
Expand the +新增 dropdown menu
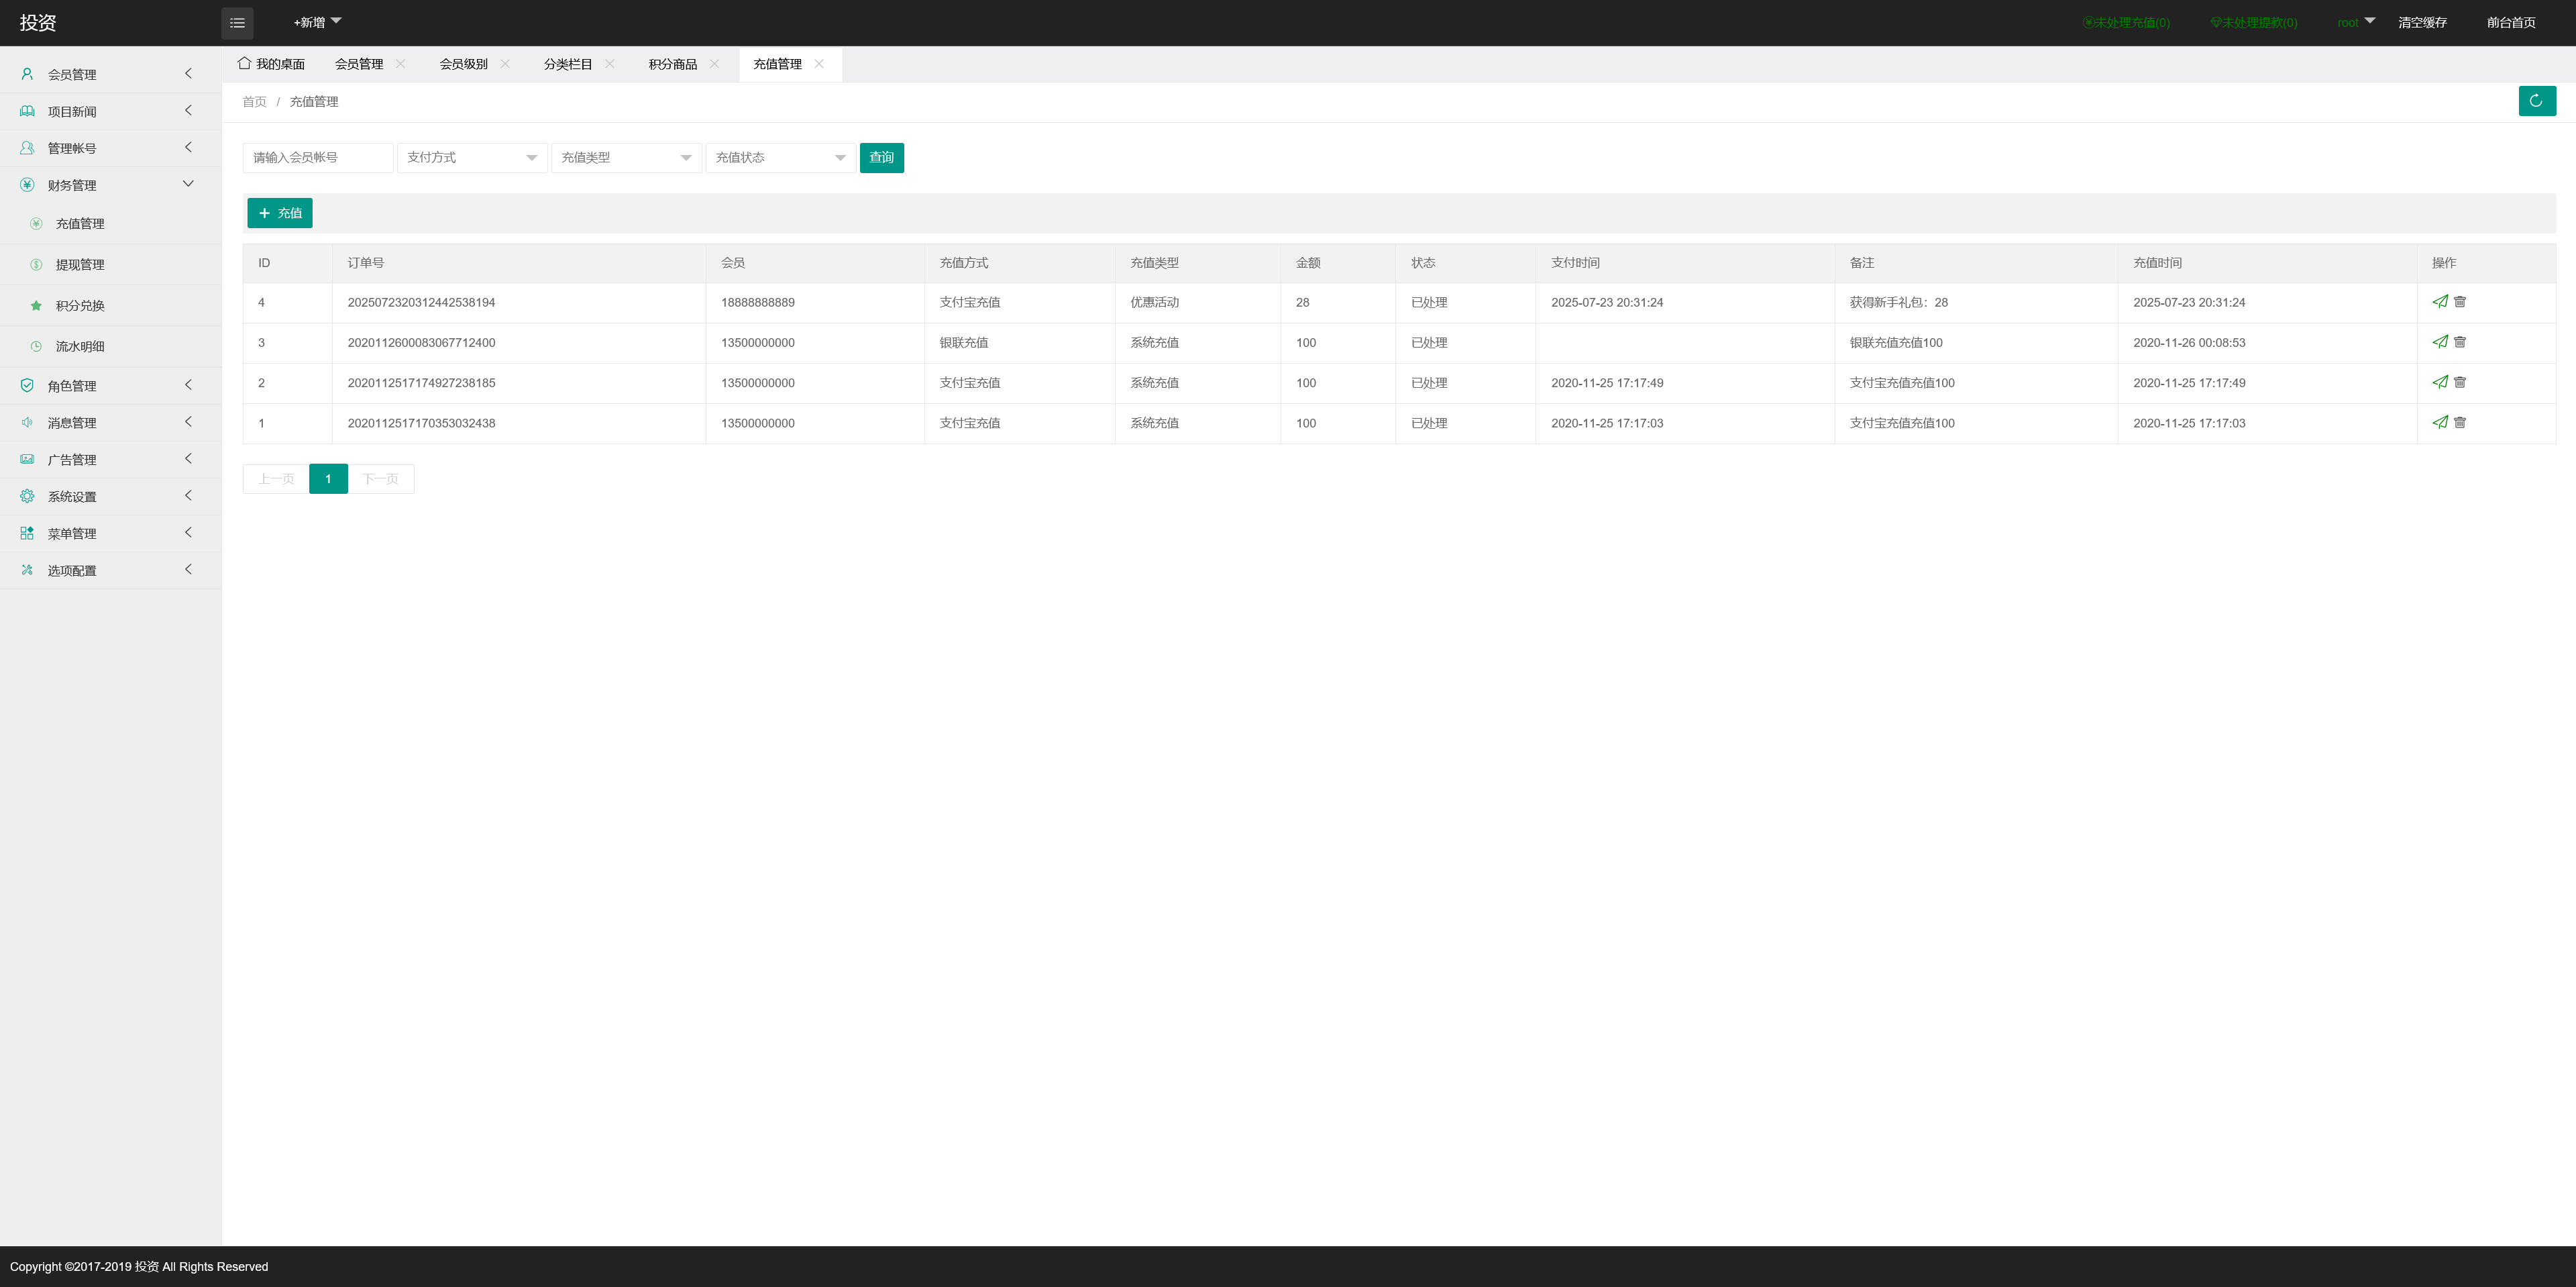[317, 22]
